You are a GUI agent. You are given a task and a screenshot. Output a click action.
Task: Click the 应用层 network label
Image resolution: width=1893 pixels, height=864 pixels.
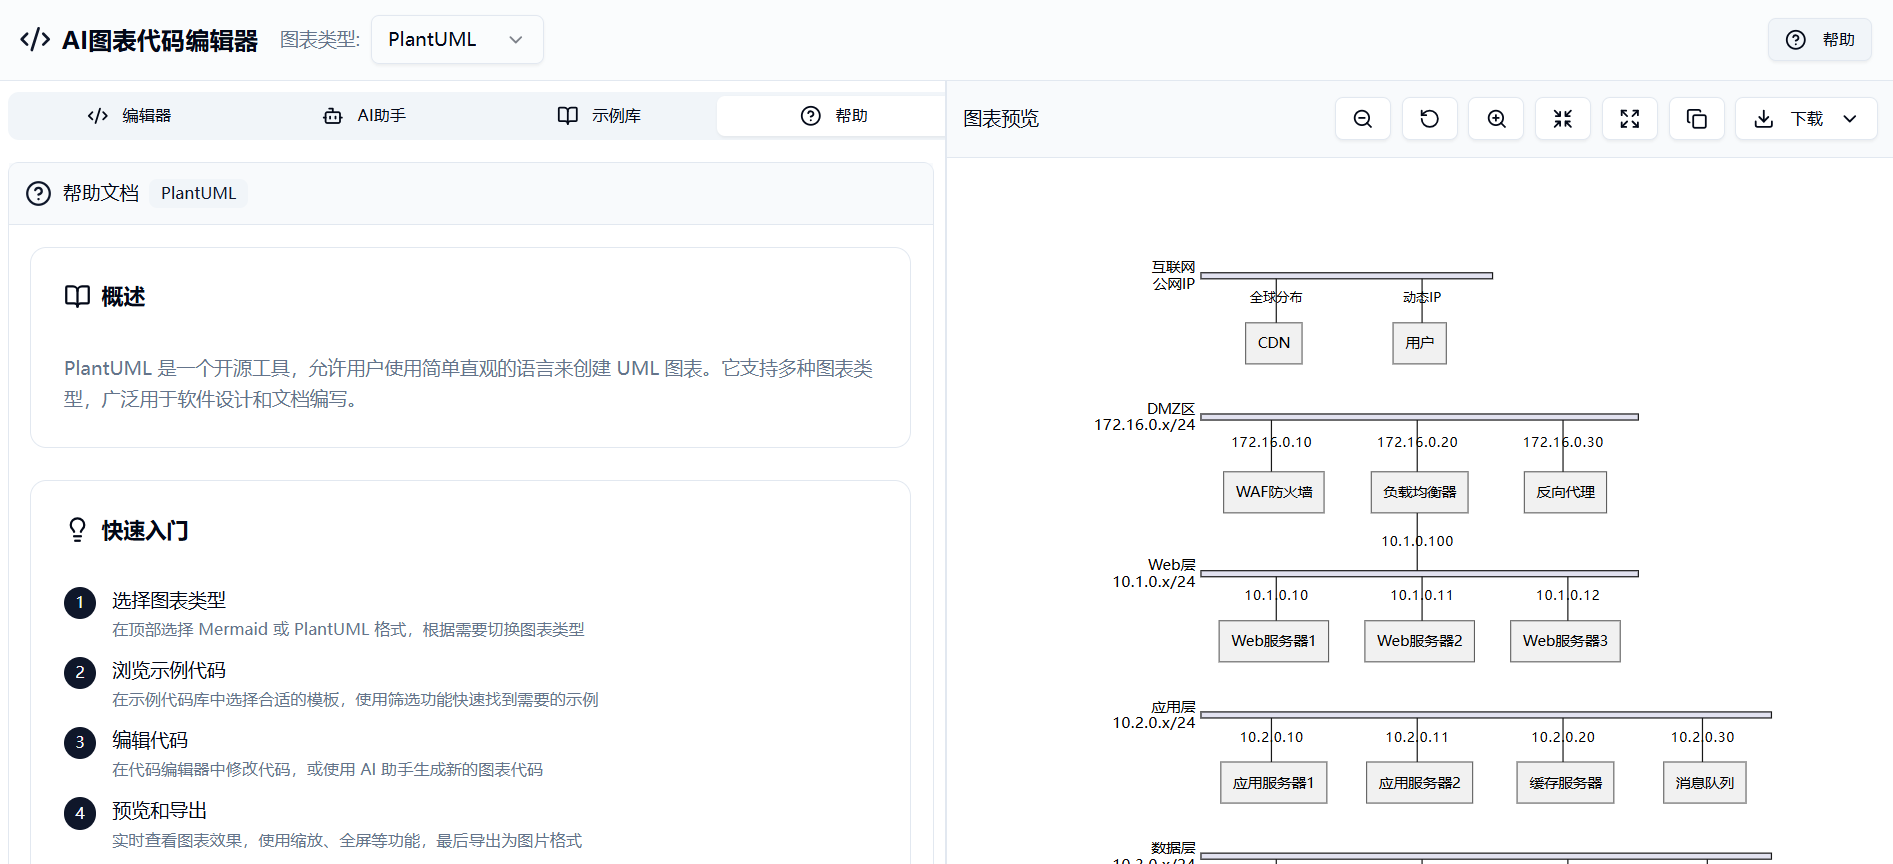[1173, 707]
